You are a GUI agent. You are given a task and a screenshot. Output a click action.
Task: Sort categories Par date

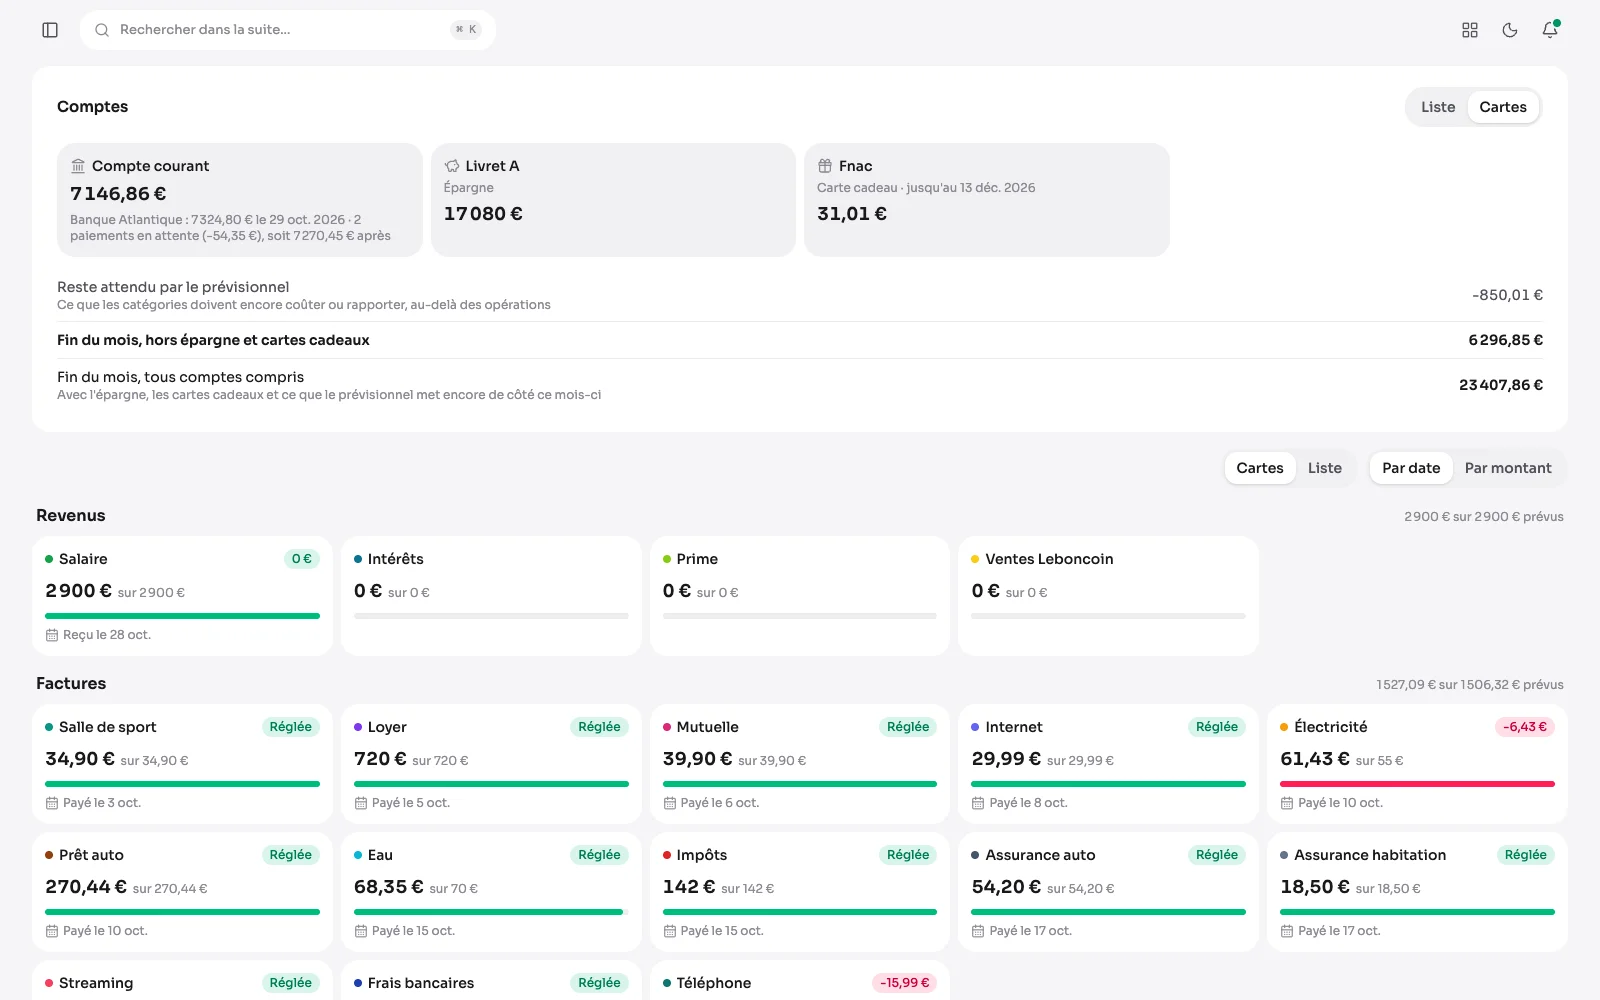(1411, 468)
